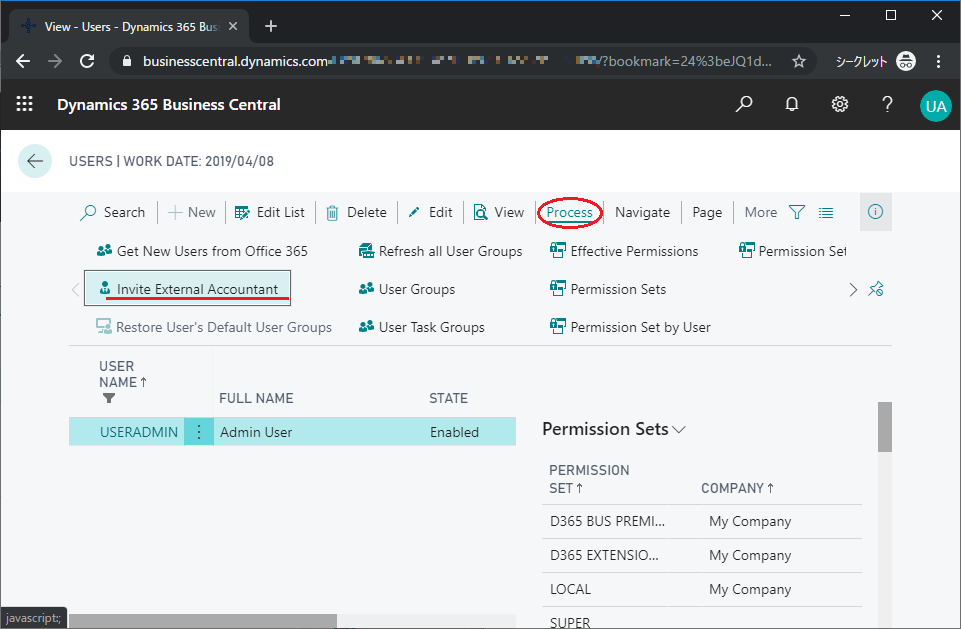Open User Groups
The image size is (961, 629).
[407, 289]
